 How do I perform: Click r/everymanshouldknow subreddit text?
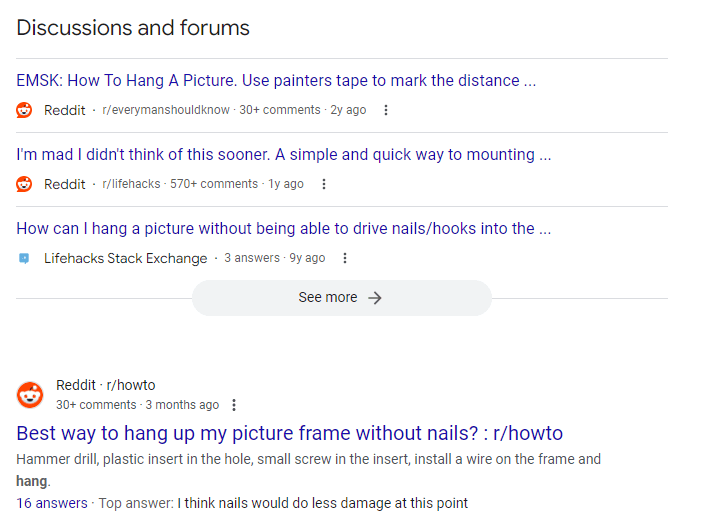pos(166,110)
